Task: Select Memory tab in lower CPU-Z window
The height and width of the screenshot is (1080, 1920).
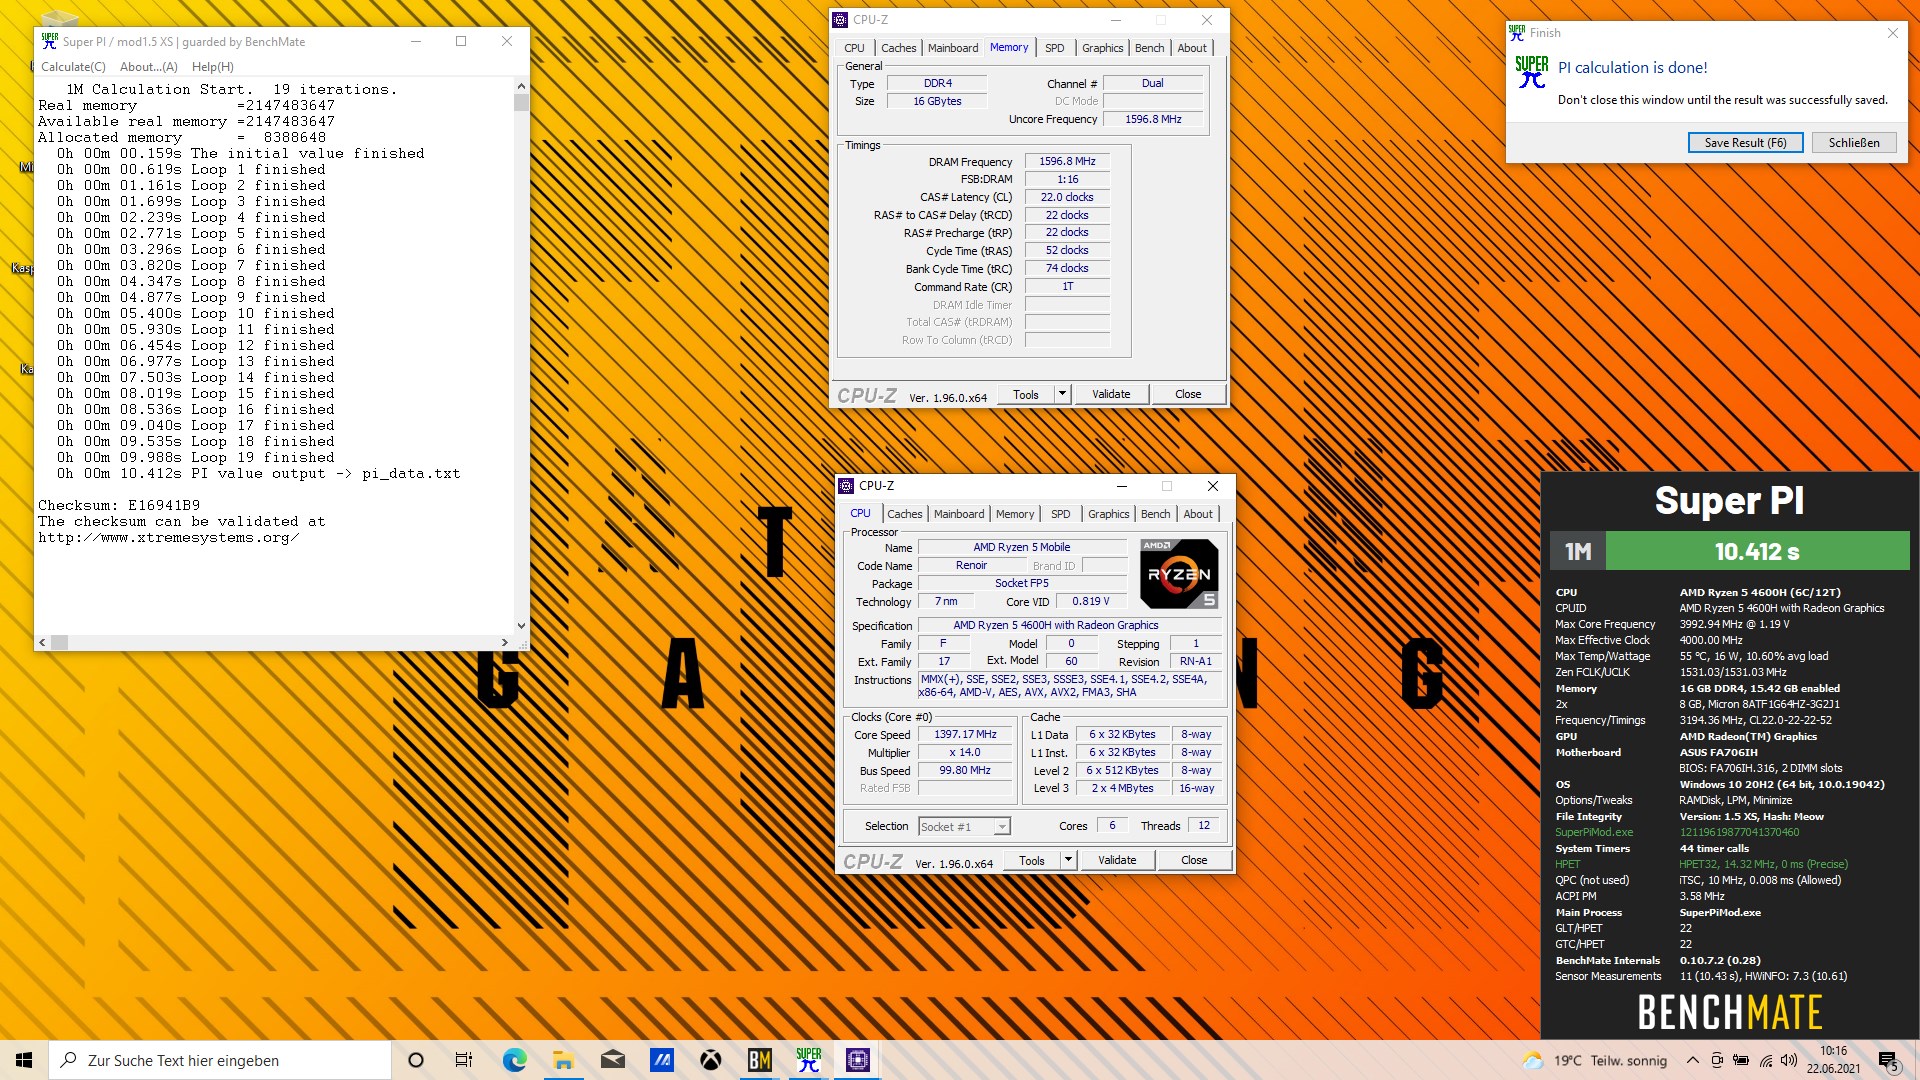Action: [1015, 514]
